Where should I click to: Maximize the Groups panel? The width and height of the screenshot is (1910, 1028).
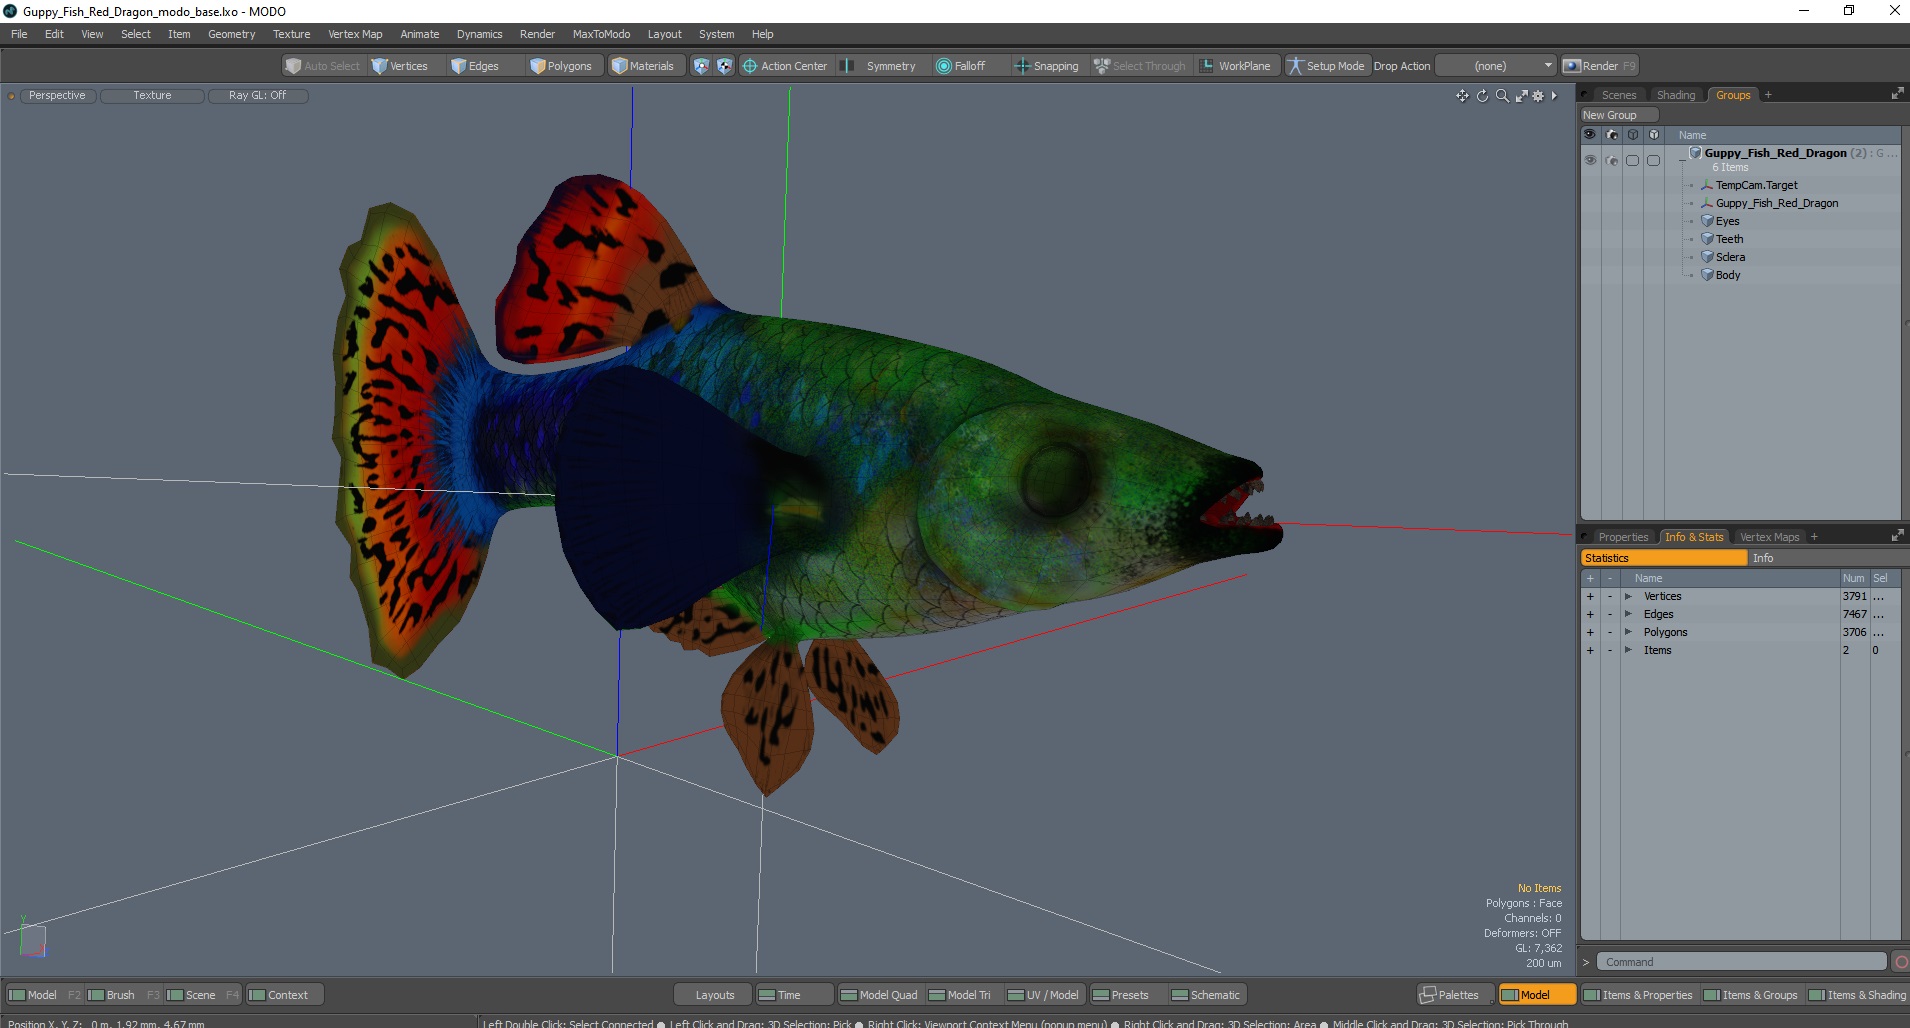pos(1897,94)
